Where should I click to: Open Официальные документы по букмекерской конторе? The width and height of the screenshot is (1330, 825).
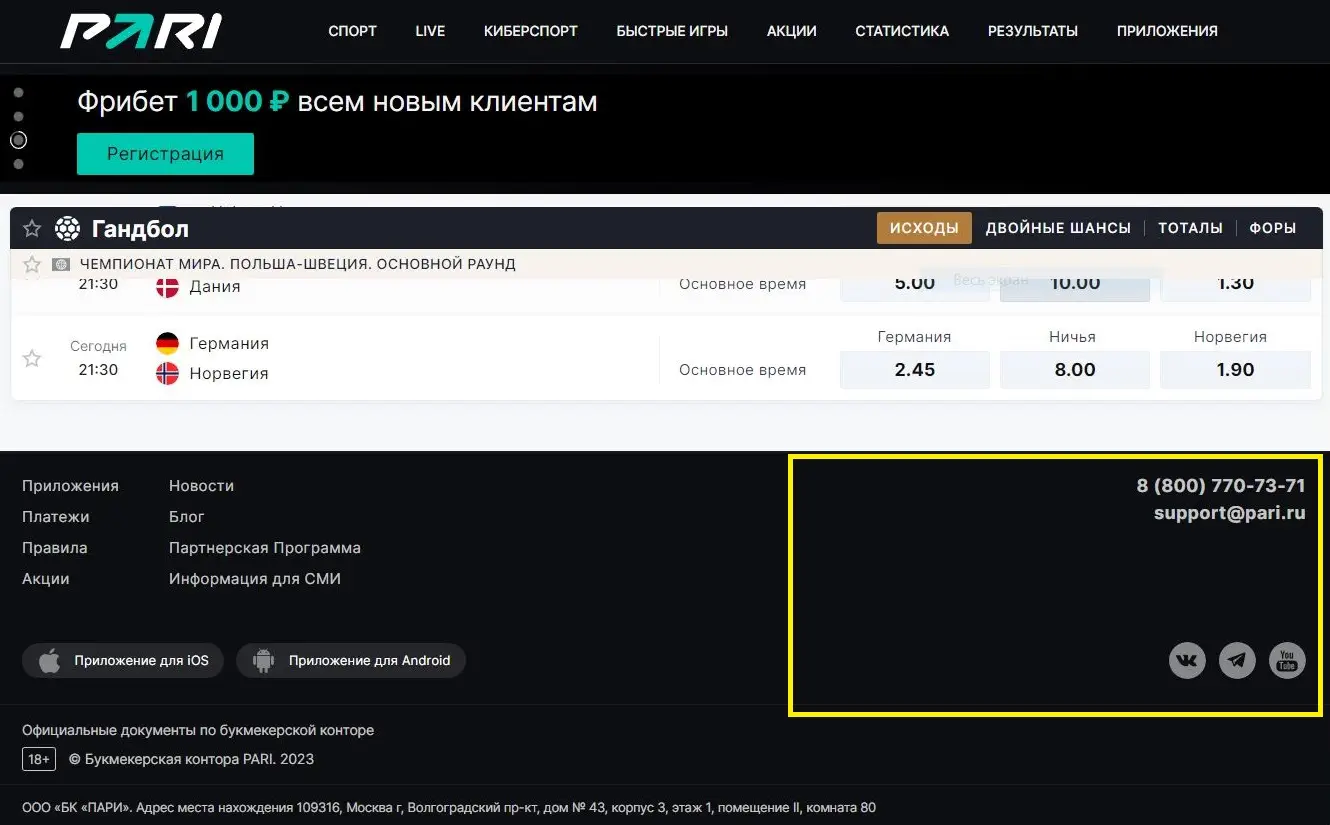click(x=198, y=730)
